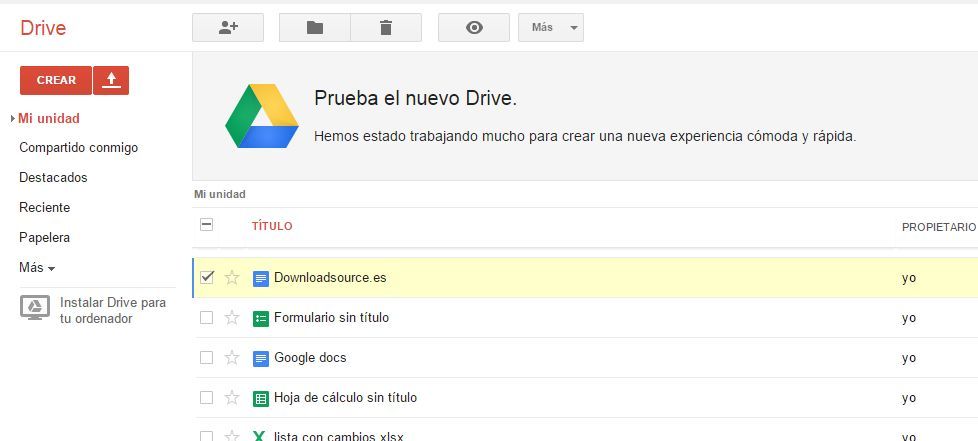This screenshot has height=441, width=978.
Task: Click owner 'yo' in Hoja de cálculo row
Action: tap(909, 398)
